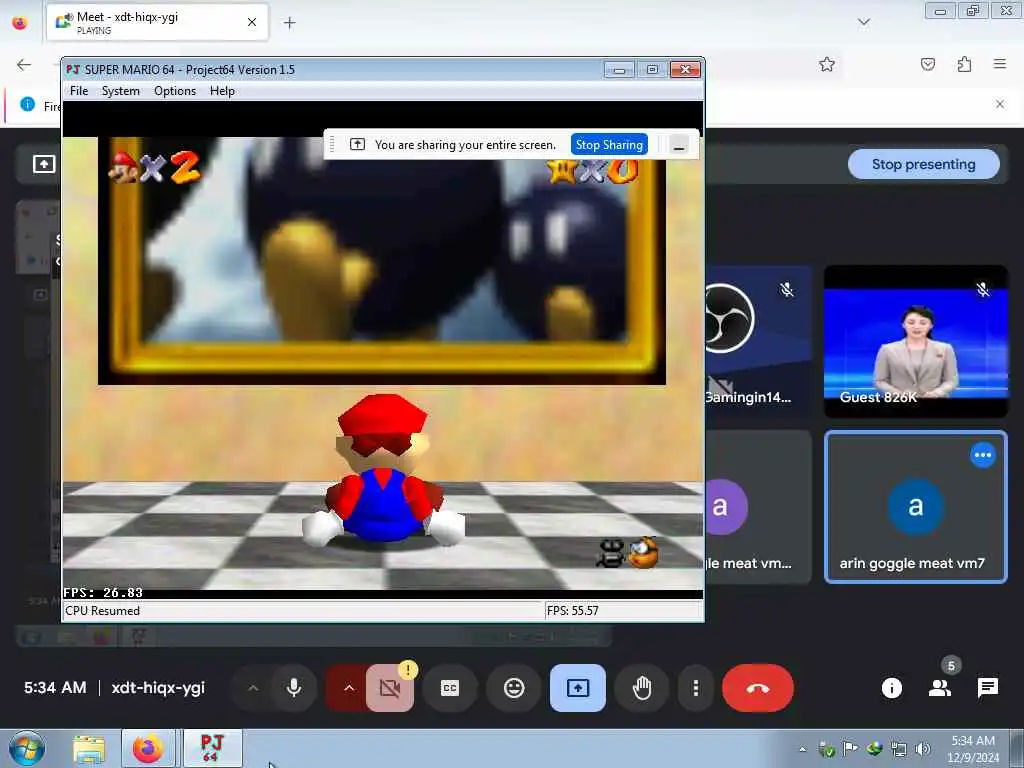
Task: Open the emoji reactions in Meet
Action: 514,688
